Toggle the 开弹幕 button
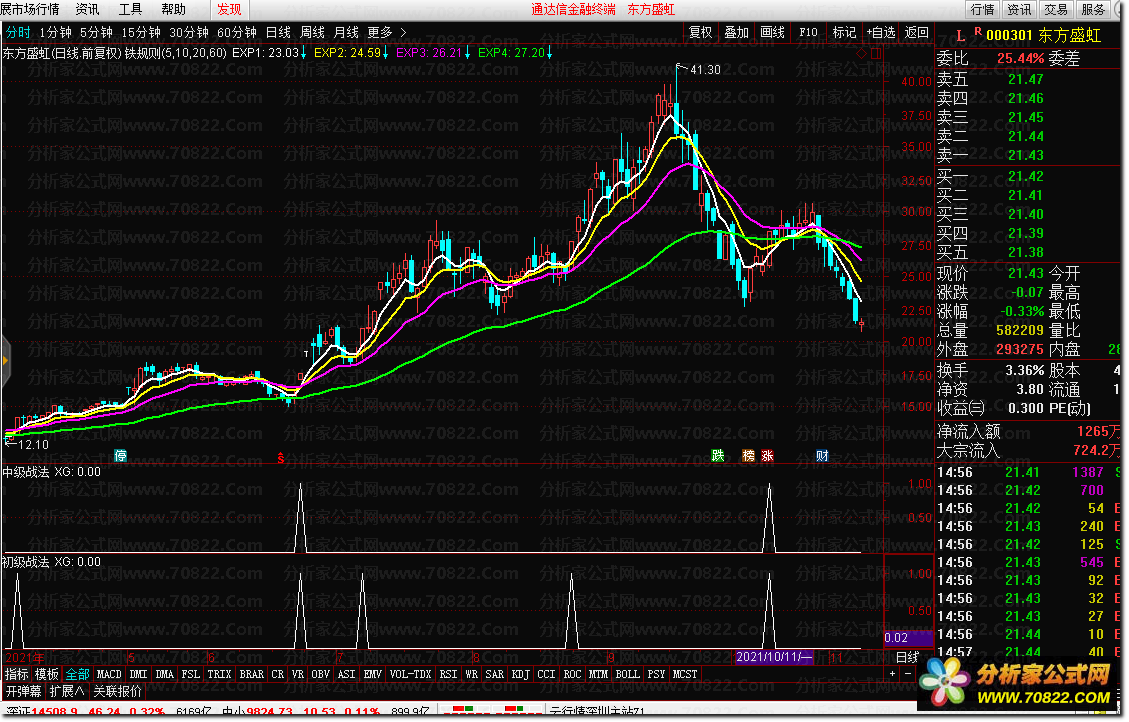The width and height of the screenshot is (1129, 722). (x=24, y=692)
